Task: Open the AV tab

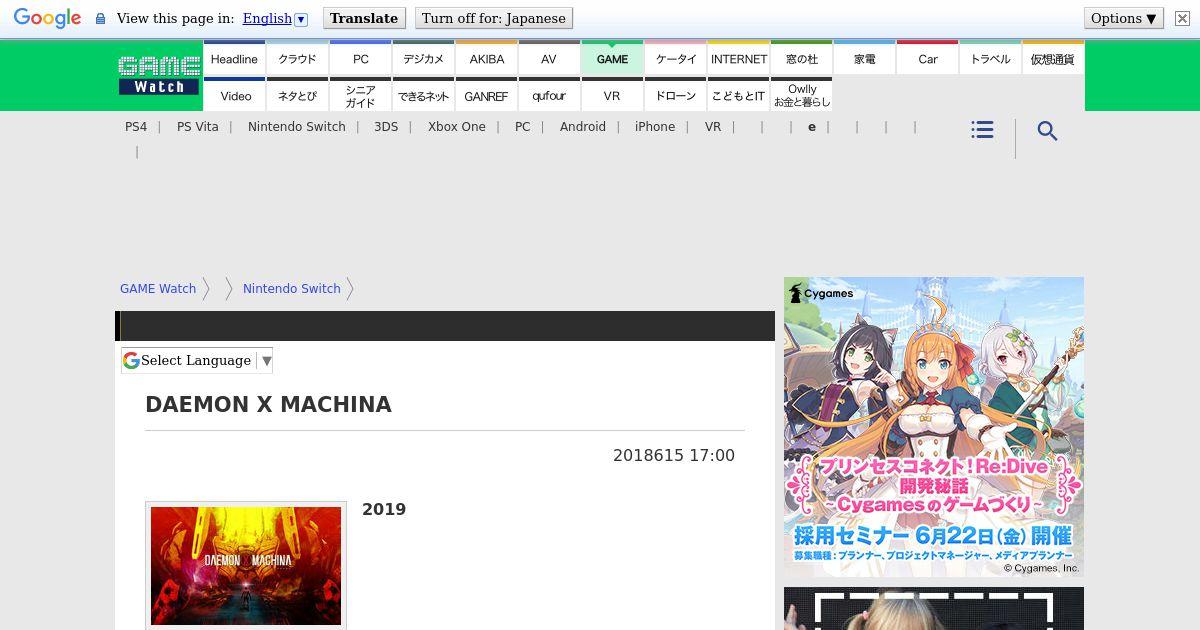Action: click(549, 59)
